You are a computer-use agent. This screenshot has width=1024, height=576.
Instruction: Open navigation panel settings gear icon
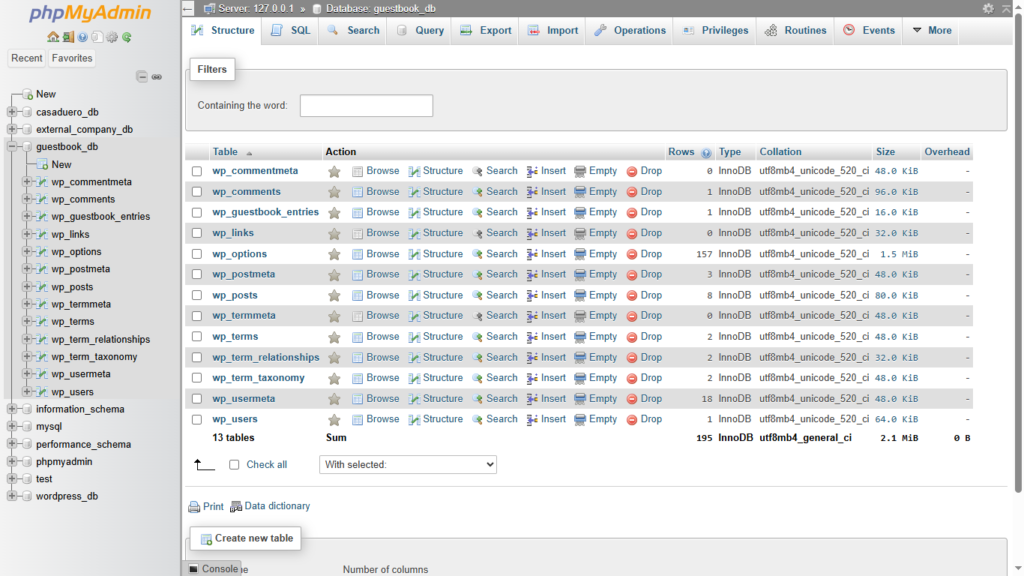tap(112, 38)
